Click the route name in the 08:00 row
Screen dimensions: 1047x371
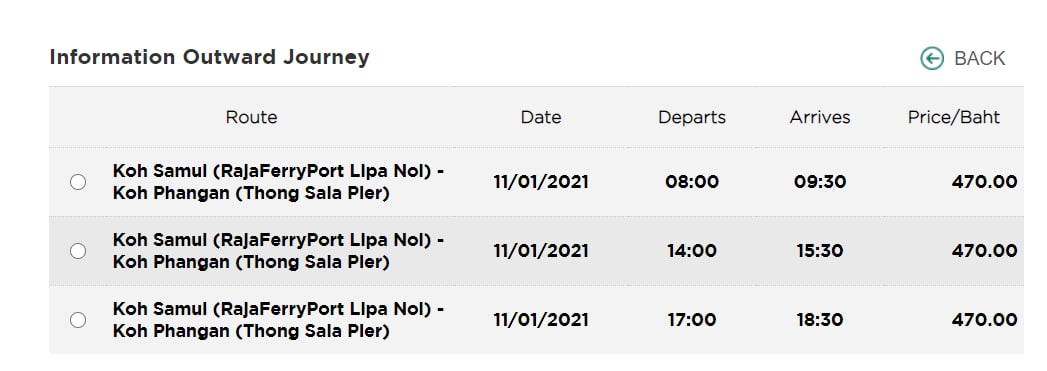click(x=278, y=182)
